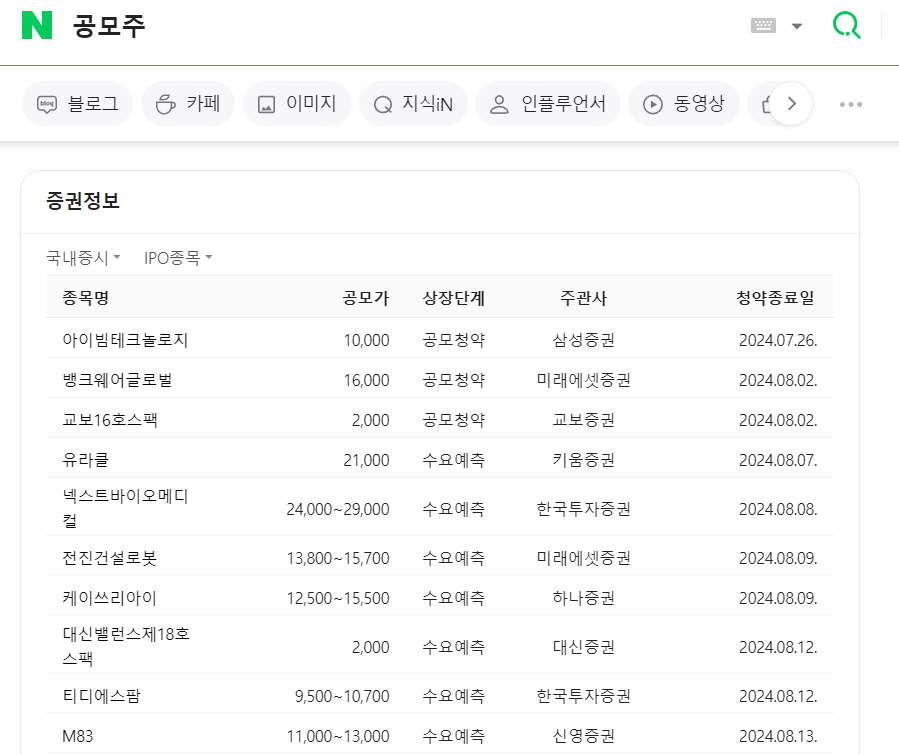Click price range 13,800~15,700

click(x=338, y=558)
